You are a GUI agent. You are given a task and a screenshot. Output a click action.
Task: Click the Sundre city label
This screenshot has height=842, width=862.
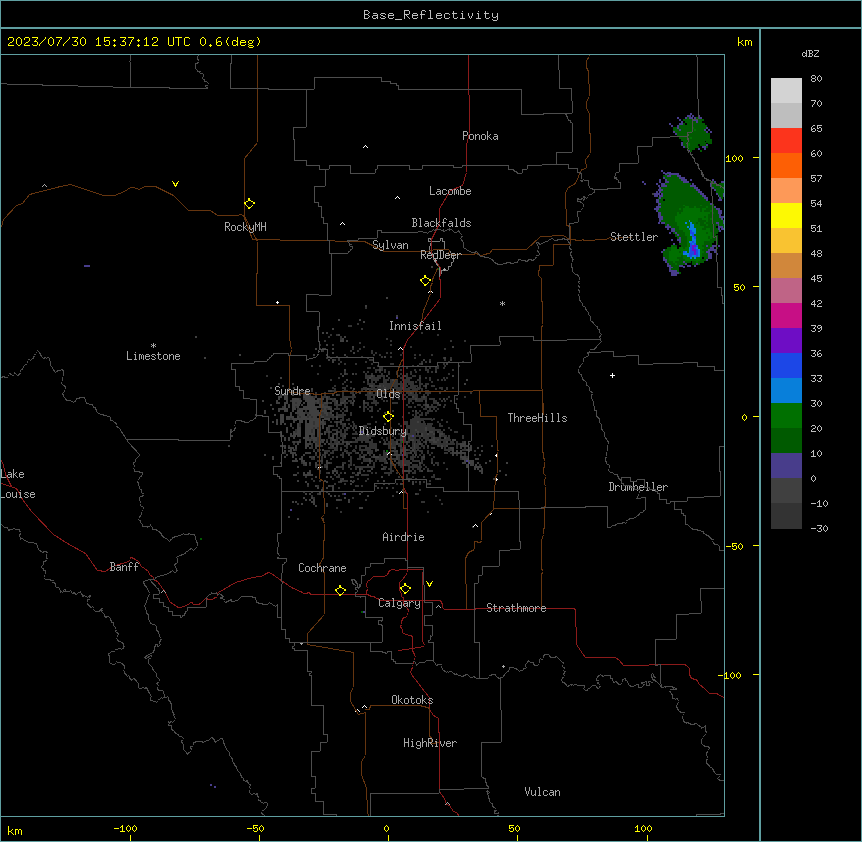(292, 391)
